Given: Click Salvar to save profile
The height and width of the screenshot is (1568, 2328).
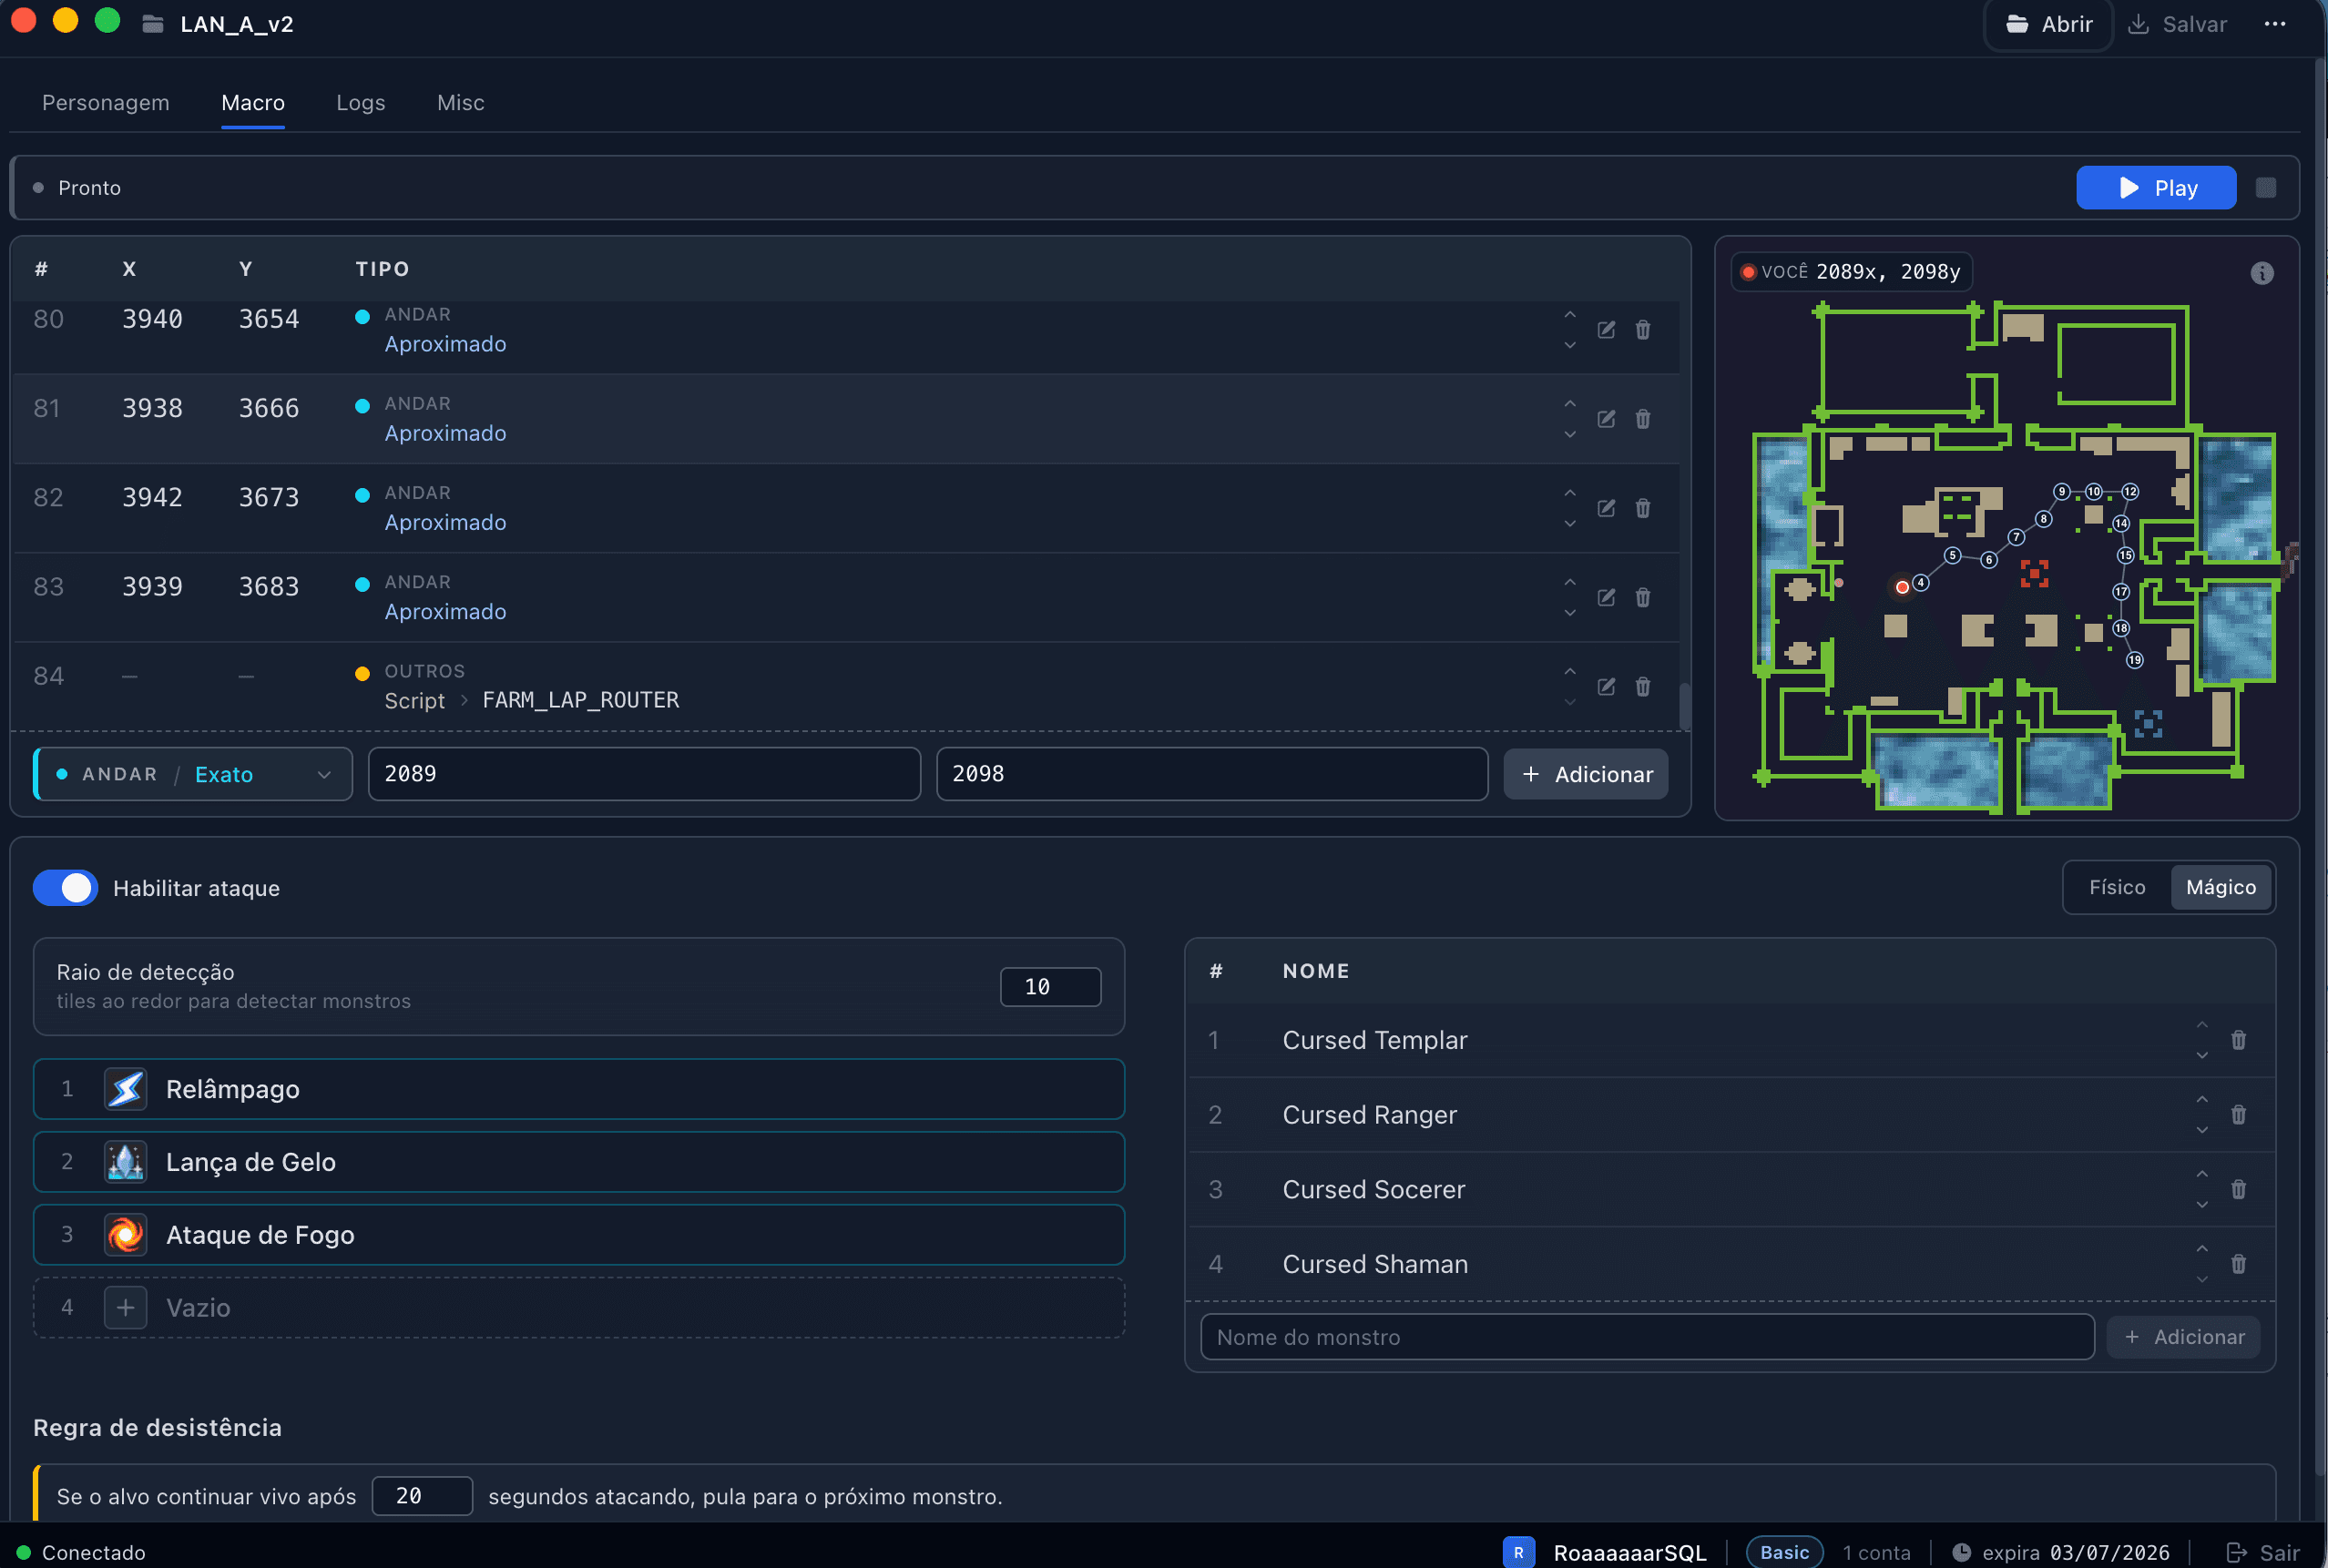Looking at the screenshot, I should click(x=2177, y=24).
